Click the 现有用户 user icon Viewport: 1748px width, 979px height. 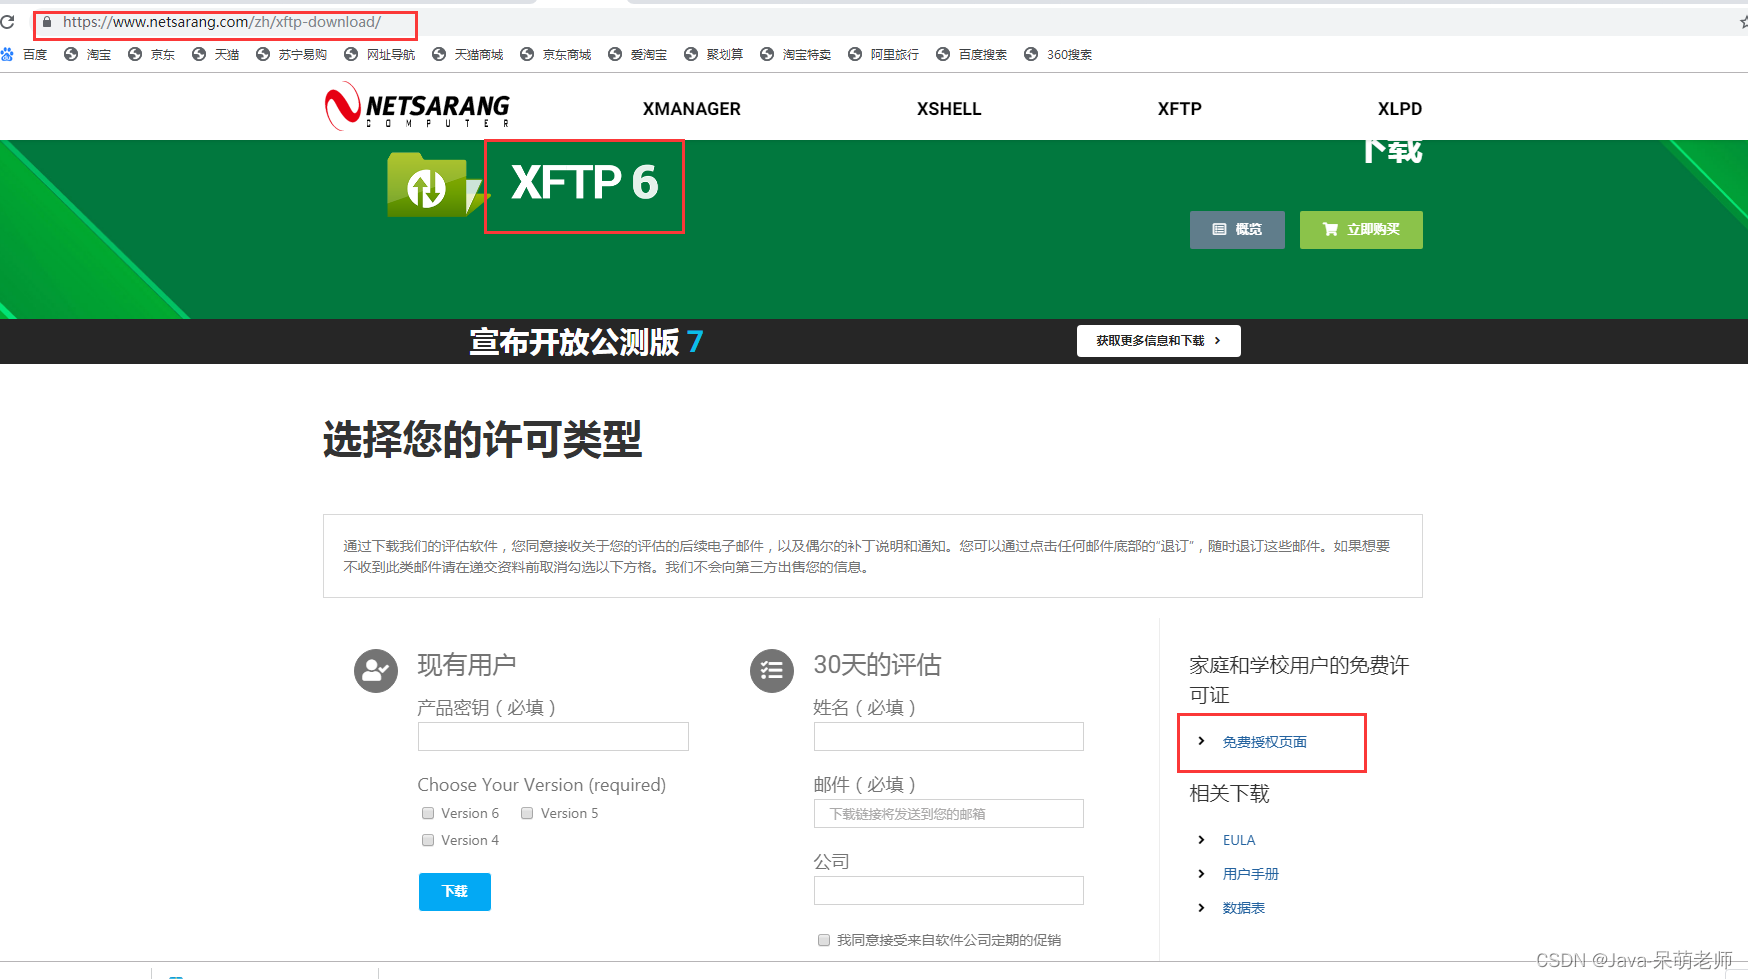376,670
